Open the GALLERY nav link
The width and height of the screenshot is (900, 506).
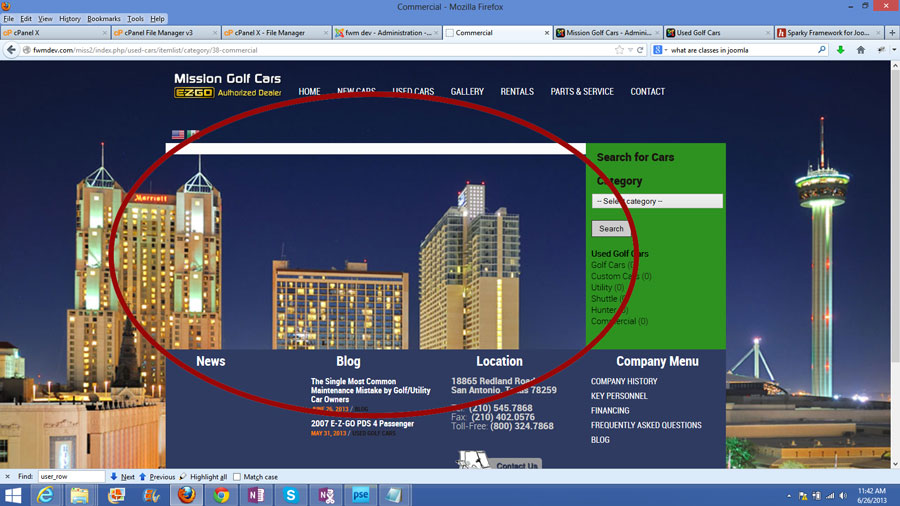[x=467, y=91]
